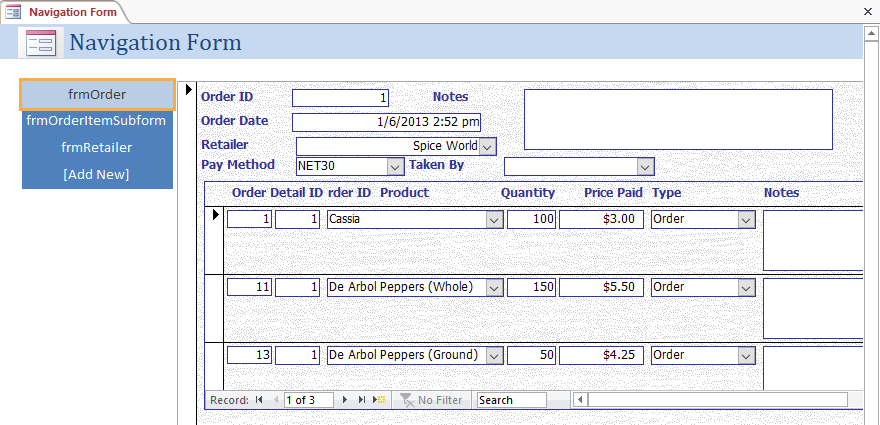880x425 pixels.
Task: Open the frmOrderItemSubform navigation tab
Action: (97, 120)
